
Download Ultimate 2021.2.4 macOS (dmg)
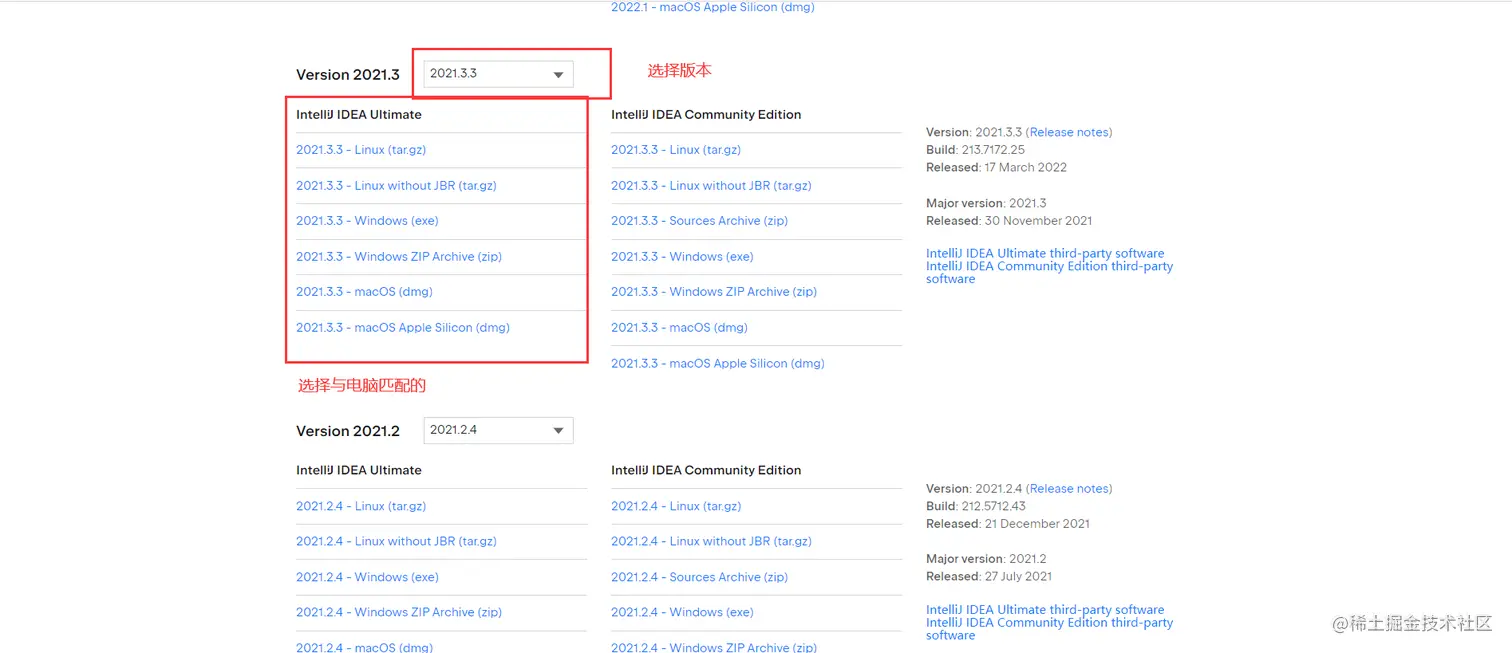point(364,647)
